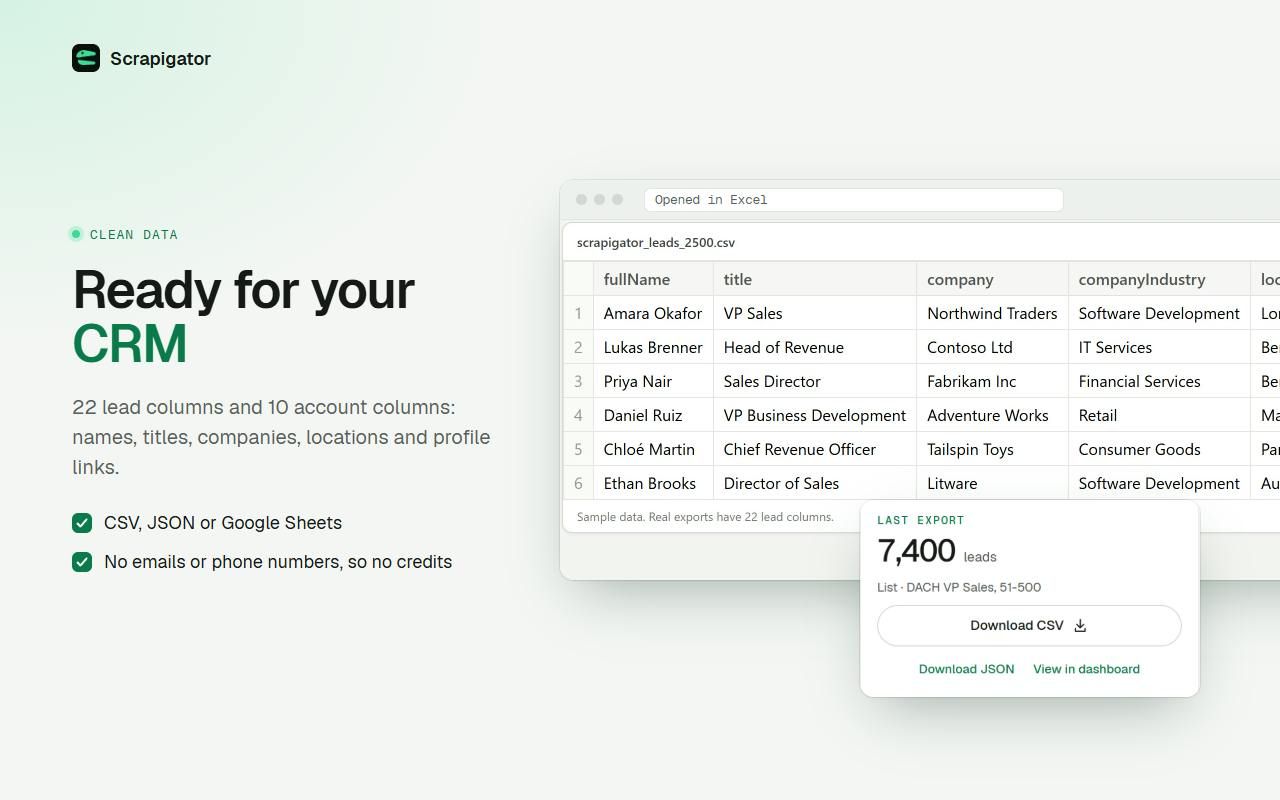Click the download arrow icon beside Download CSV
The width and height of the screenshot is (1280, 800).
click(x=1080, y=626)
